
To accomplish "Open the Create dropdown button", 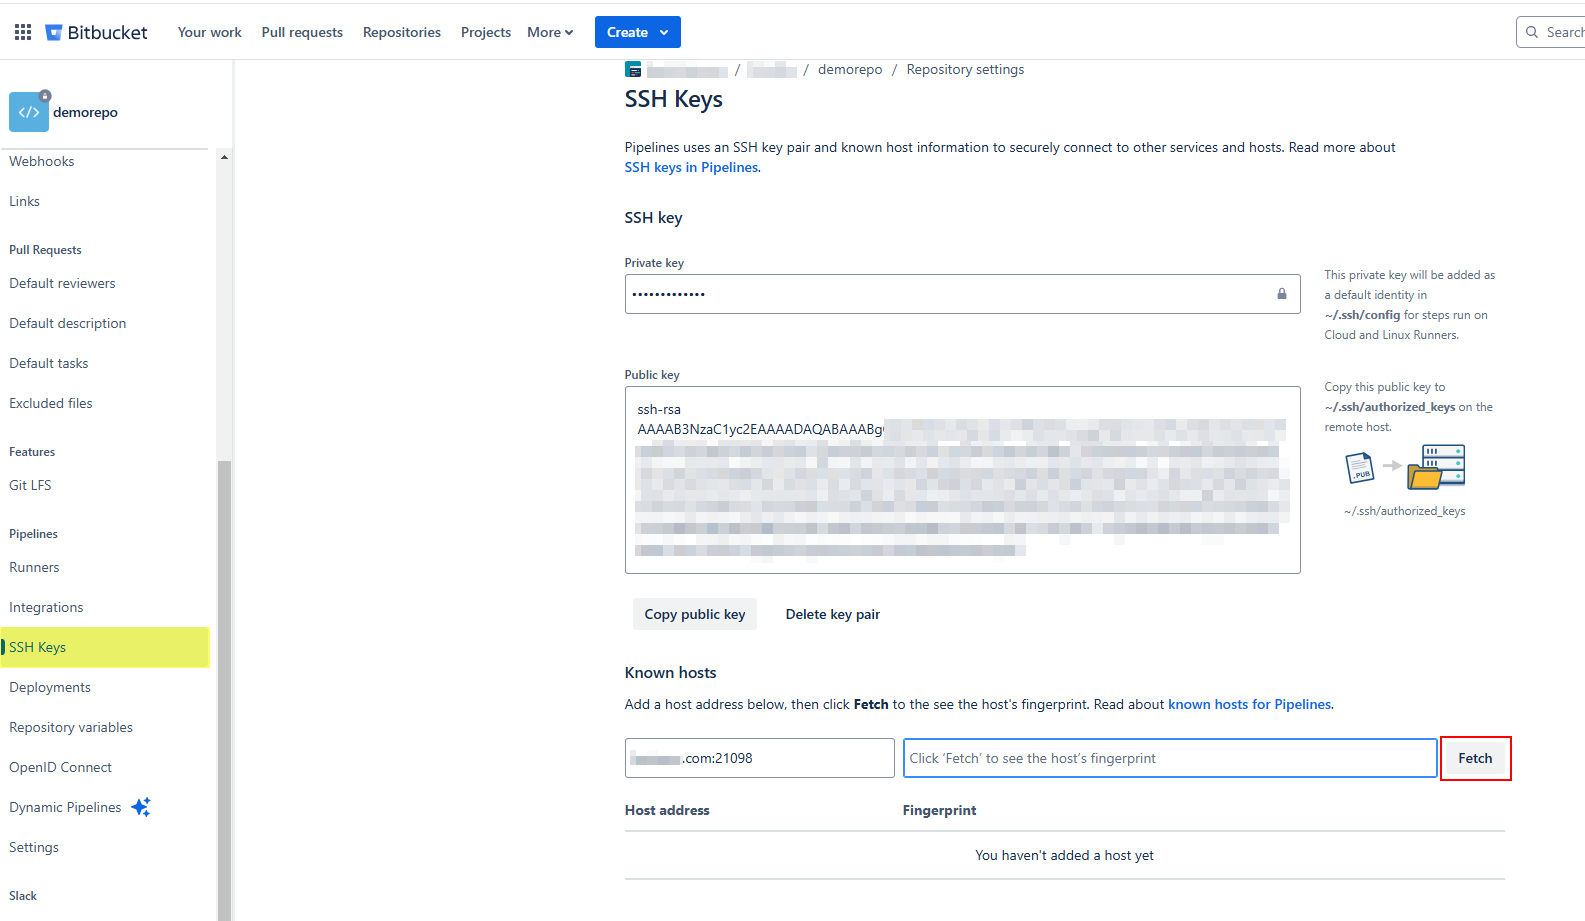I will click(x=637, y=32).
